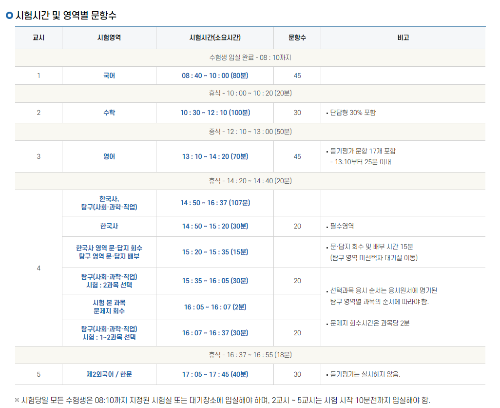
Task: Click the '수험생 입실 완료 - 08:10까지' row
Action: click(x=250, y=58)
